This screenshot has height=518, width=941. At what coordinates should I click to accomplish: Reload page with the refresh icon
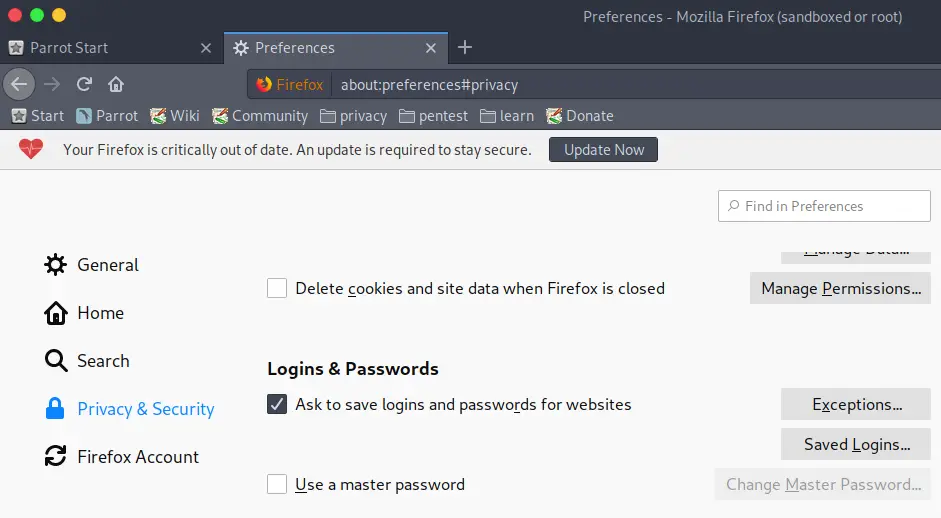tap(84, 84)
